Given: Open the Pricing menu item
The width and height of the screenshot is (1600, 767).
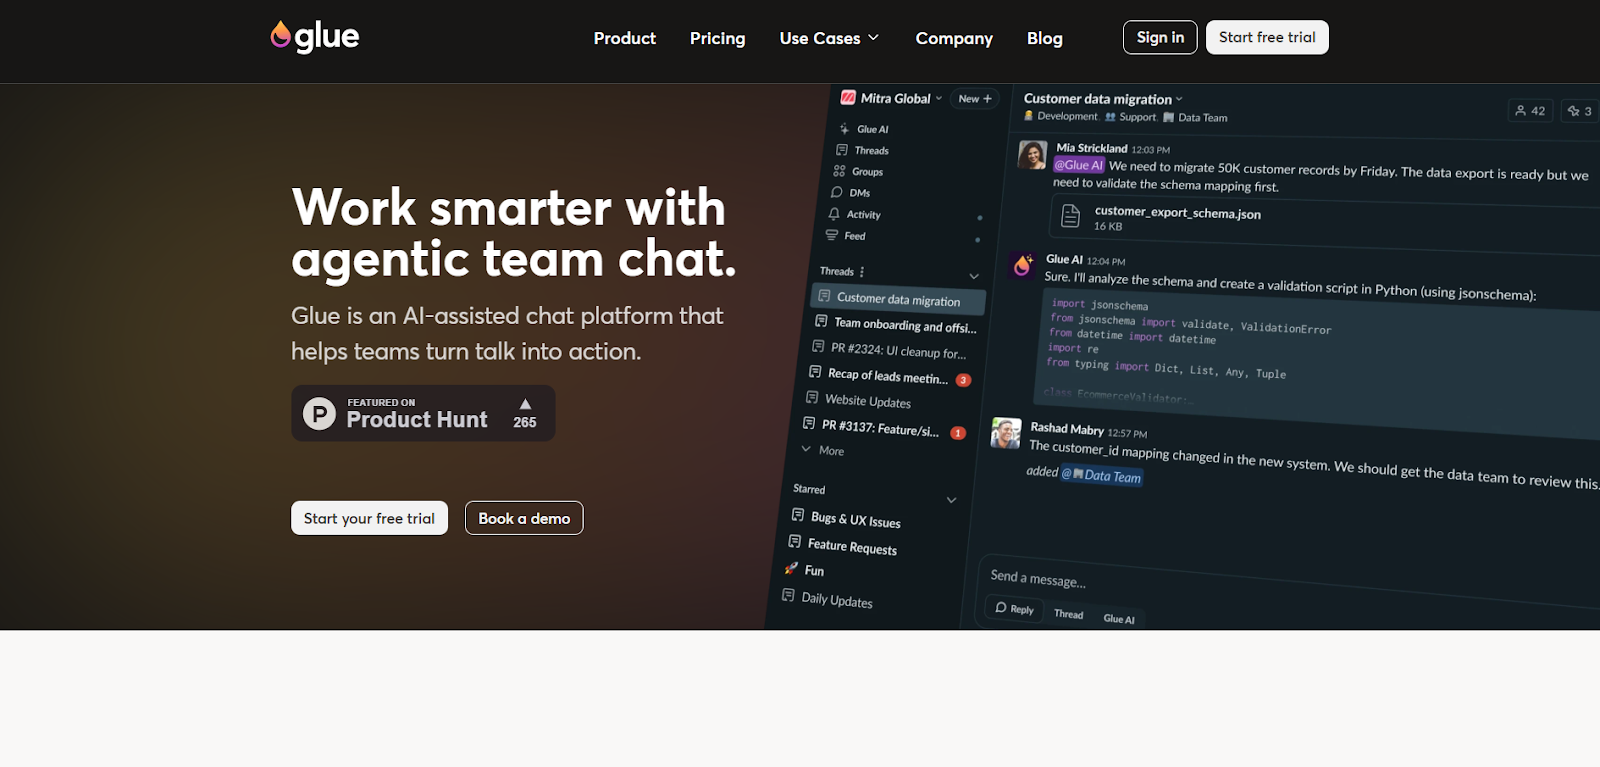Looking at the screenshot, I should pyautogui.click(x=717, y=38).
